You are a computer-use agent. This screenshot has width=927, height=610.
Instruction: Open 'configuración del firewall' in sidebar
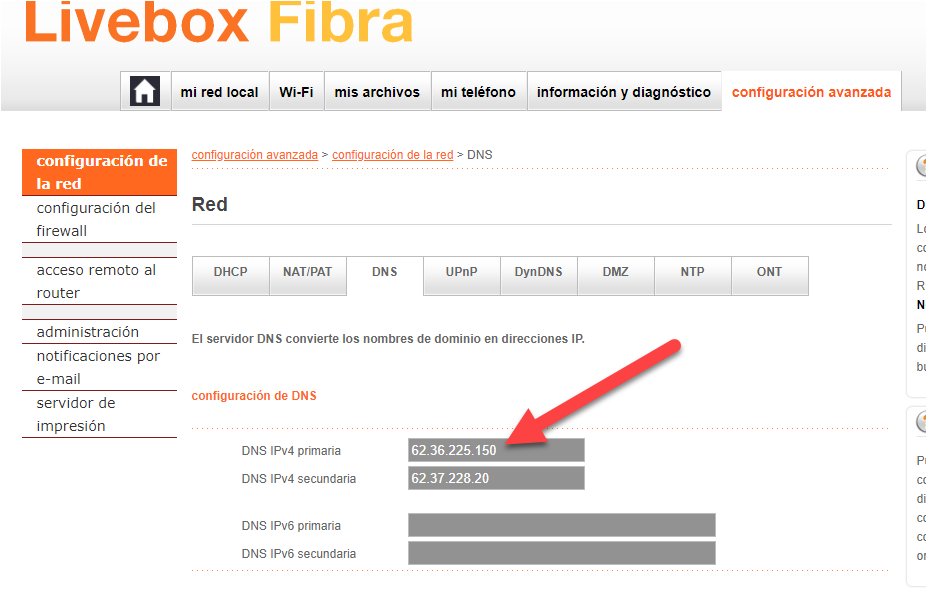click(x=99, y=219)
